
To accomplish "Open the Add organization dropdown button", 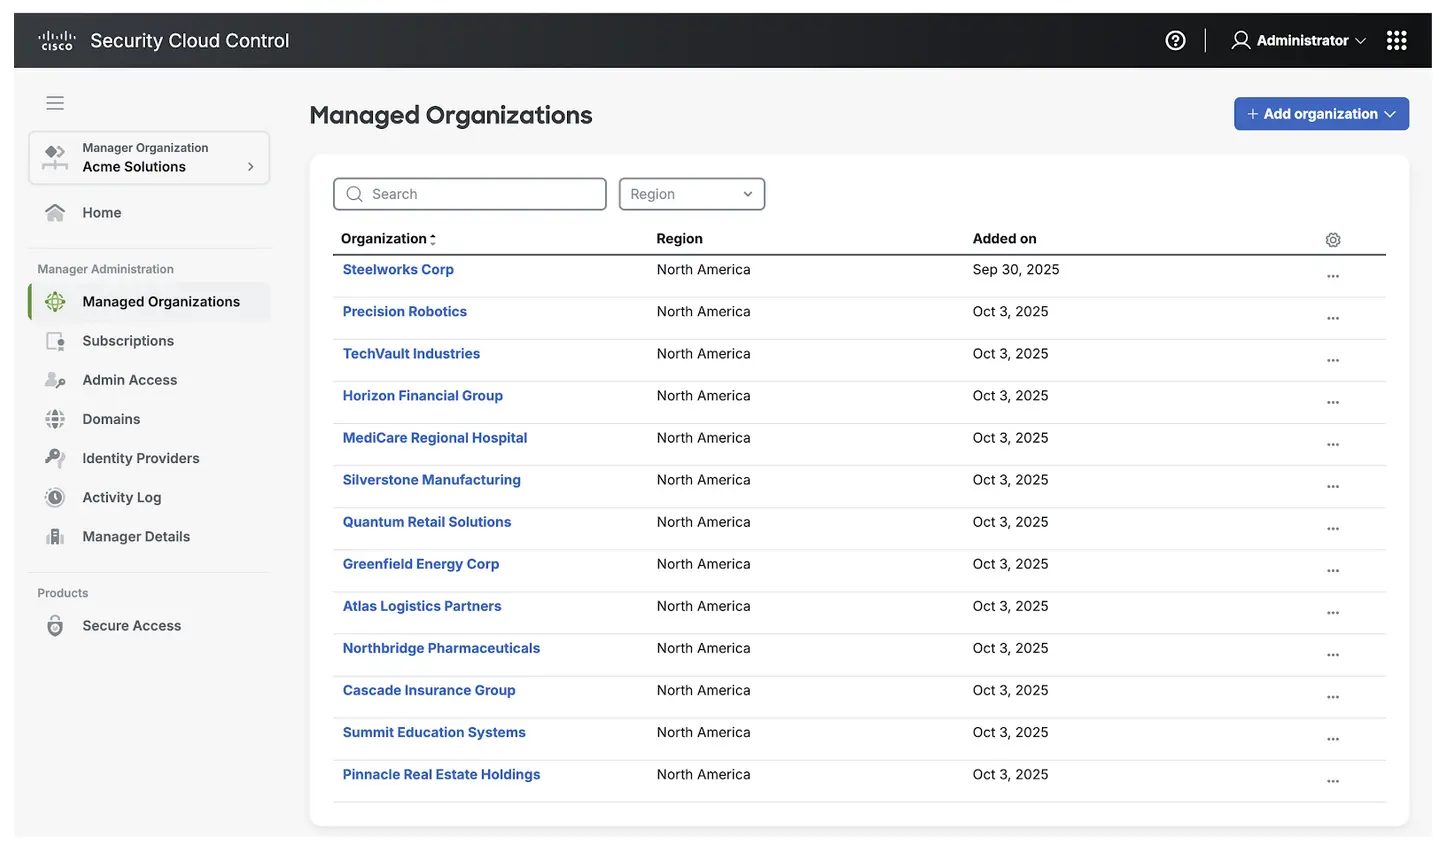I will (1320, 113).
